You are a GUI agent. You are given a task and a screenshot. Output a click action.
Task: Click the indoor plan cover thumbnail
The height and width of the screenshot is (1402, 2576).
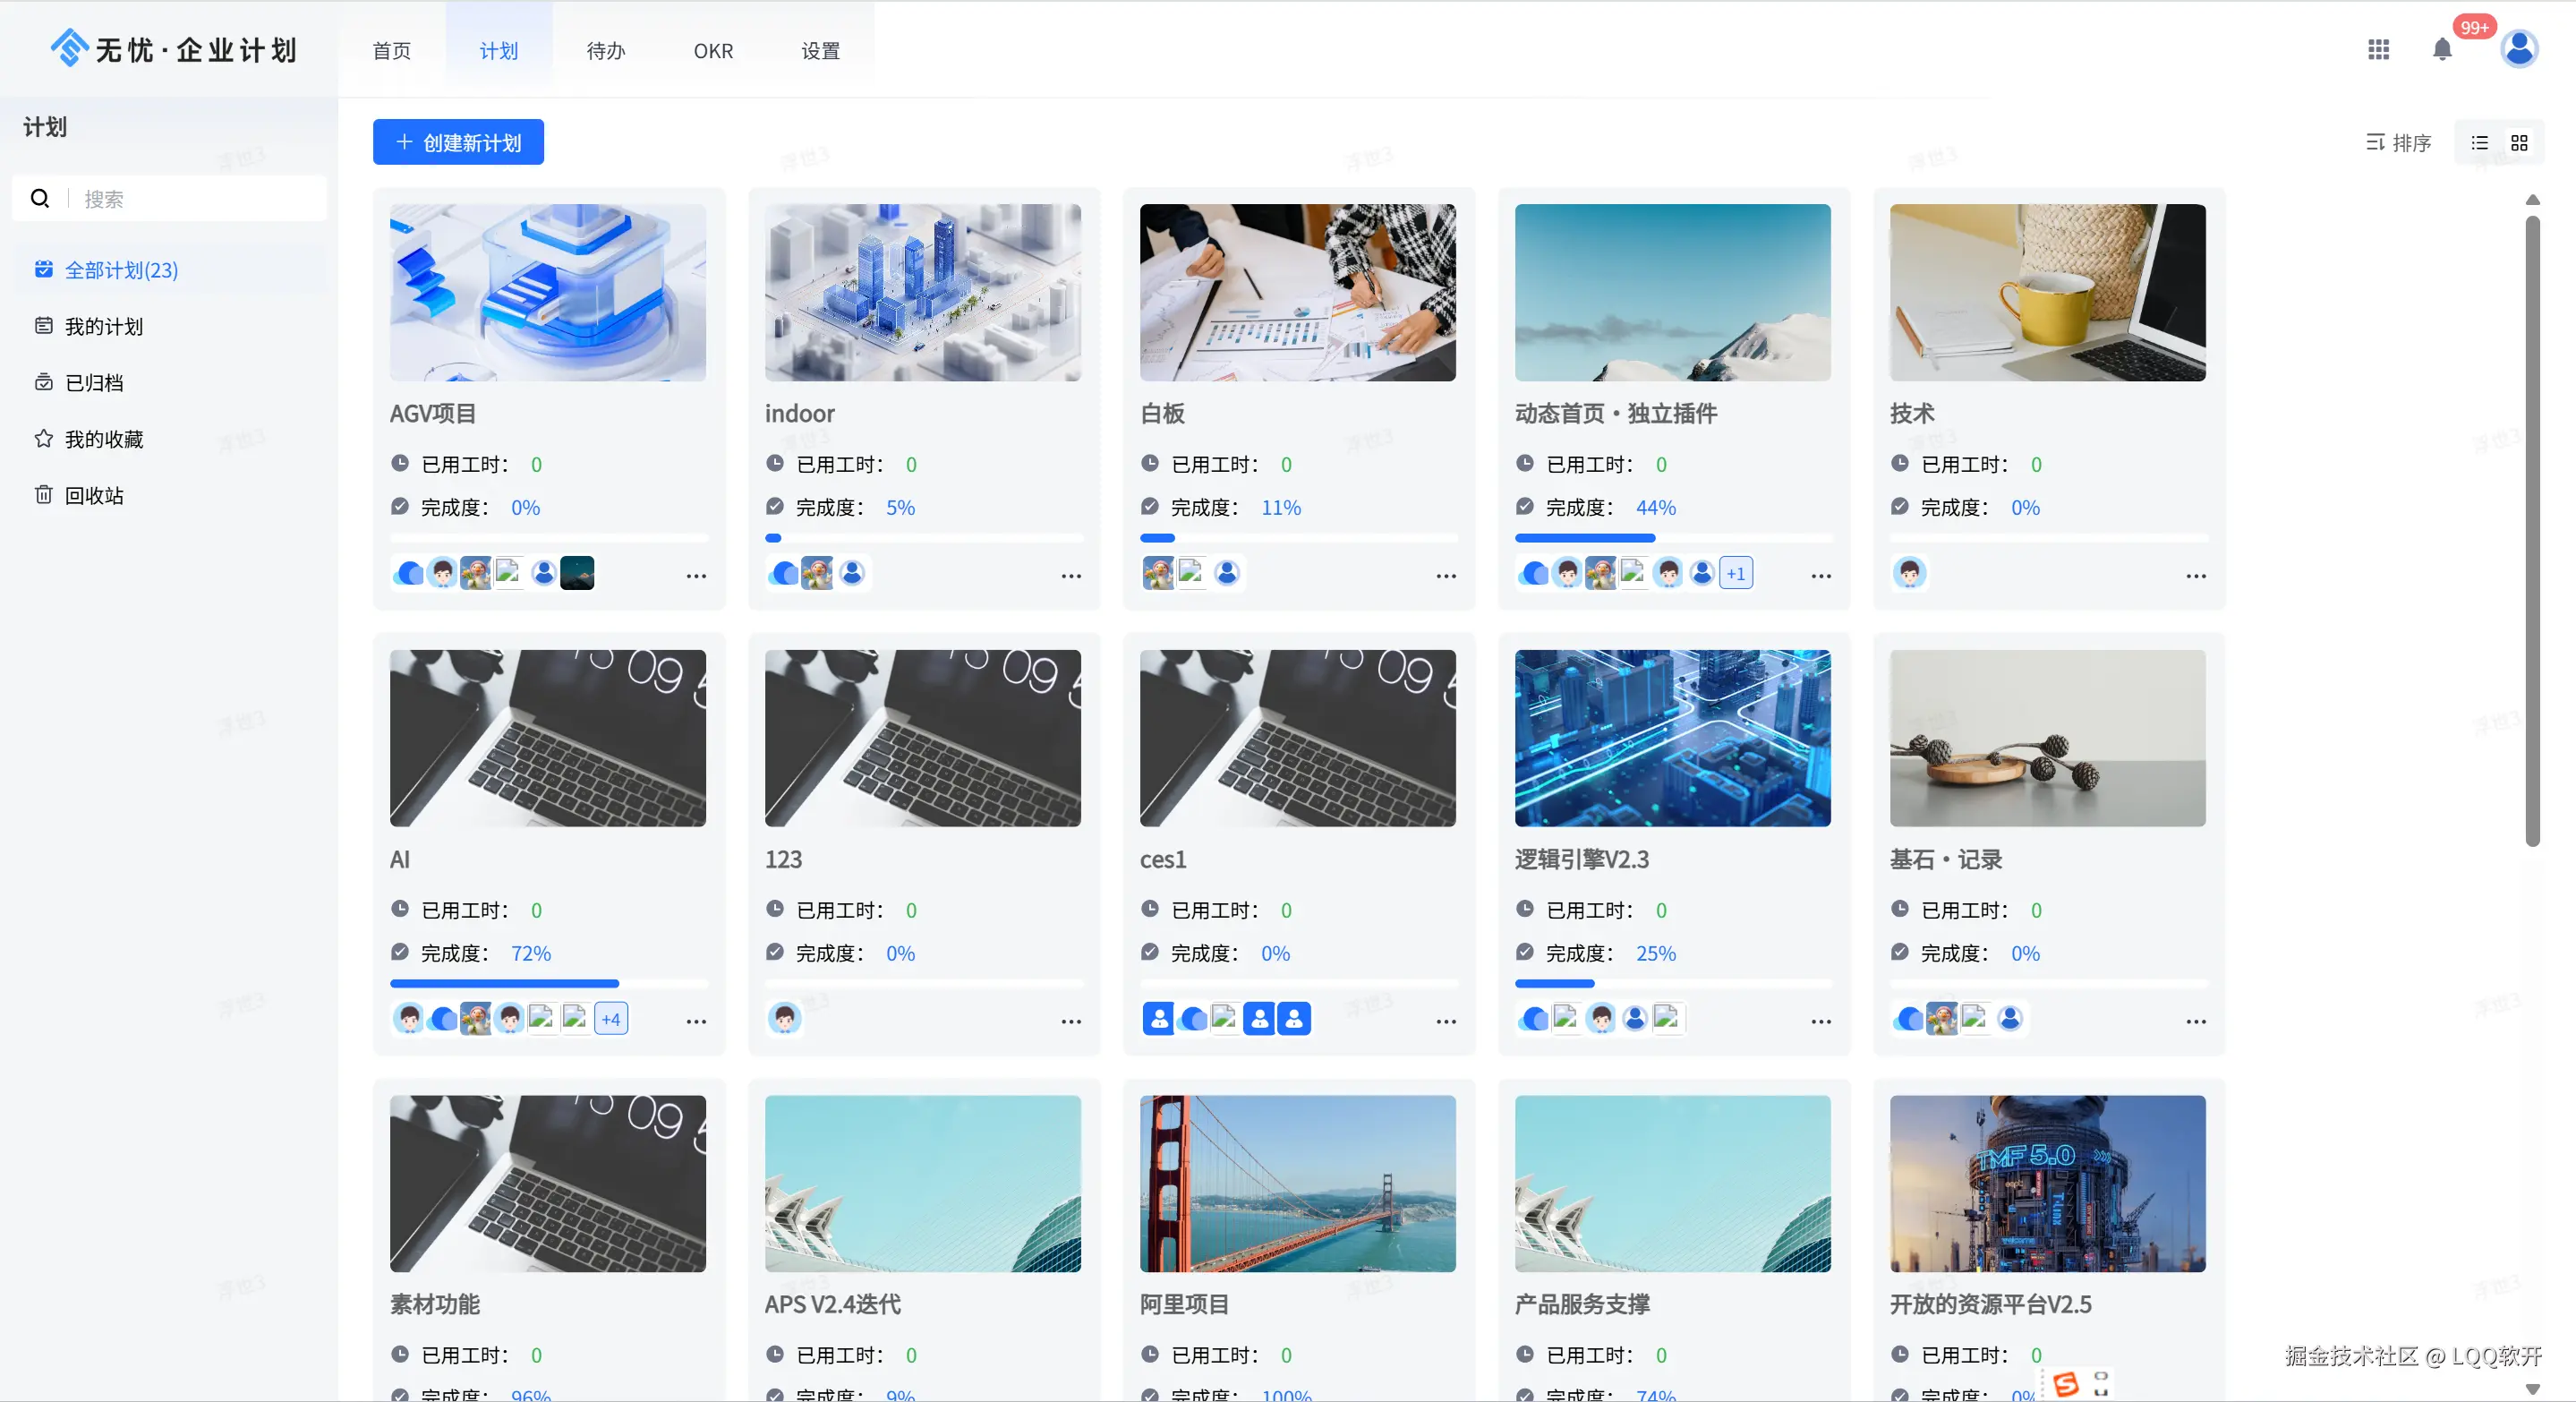922,293
